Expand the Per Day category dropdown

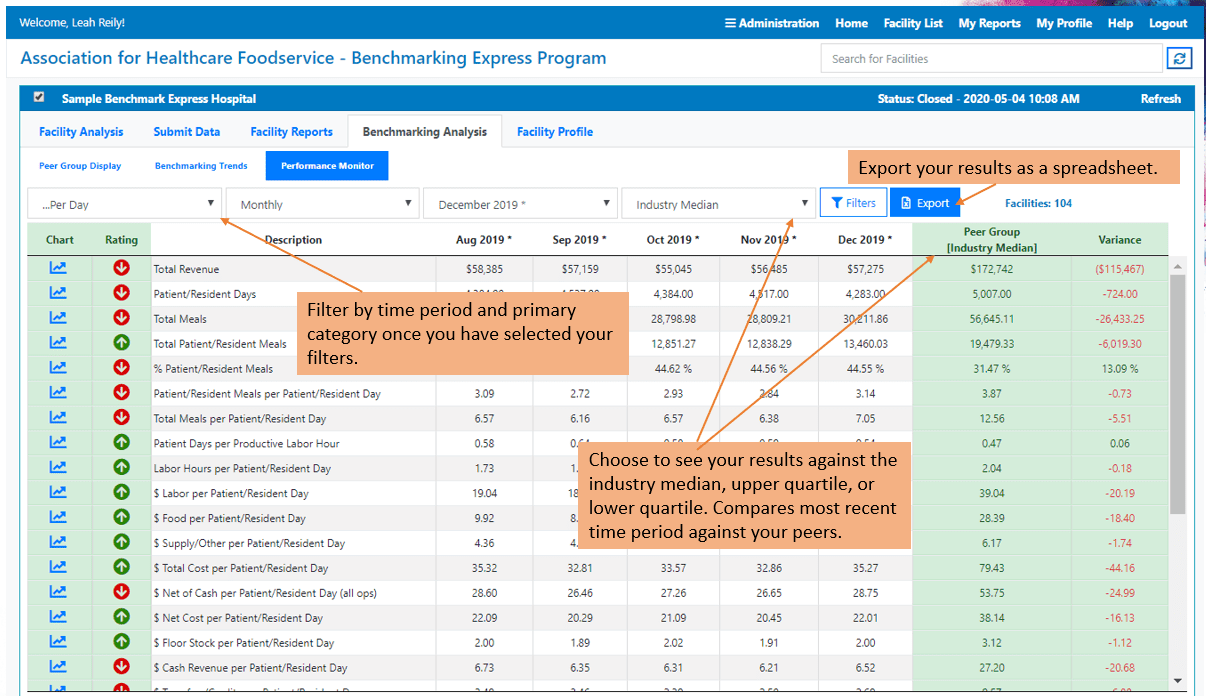click(x=124, y=204)
